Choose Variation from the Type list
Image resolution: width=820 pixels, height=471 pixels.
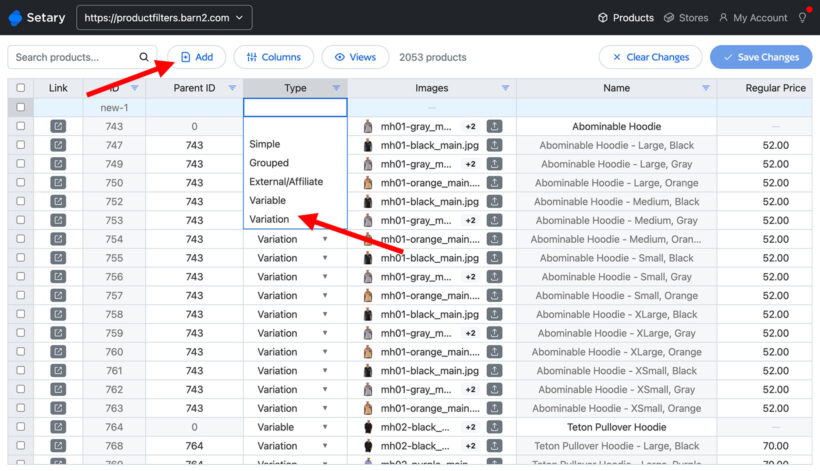pyautogui.click(x=295, y=220)
